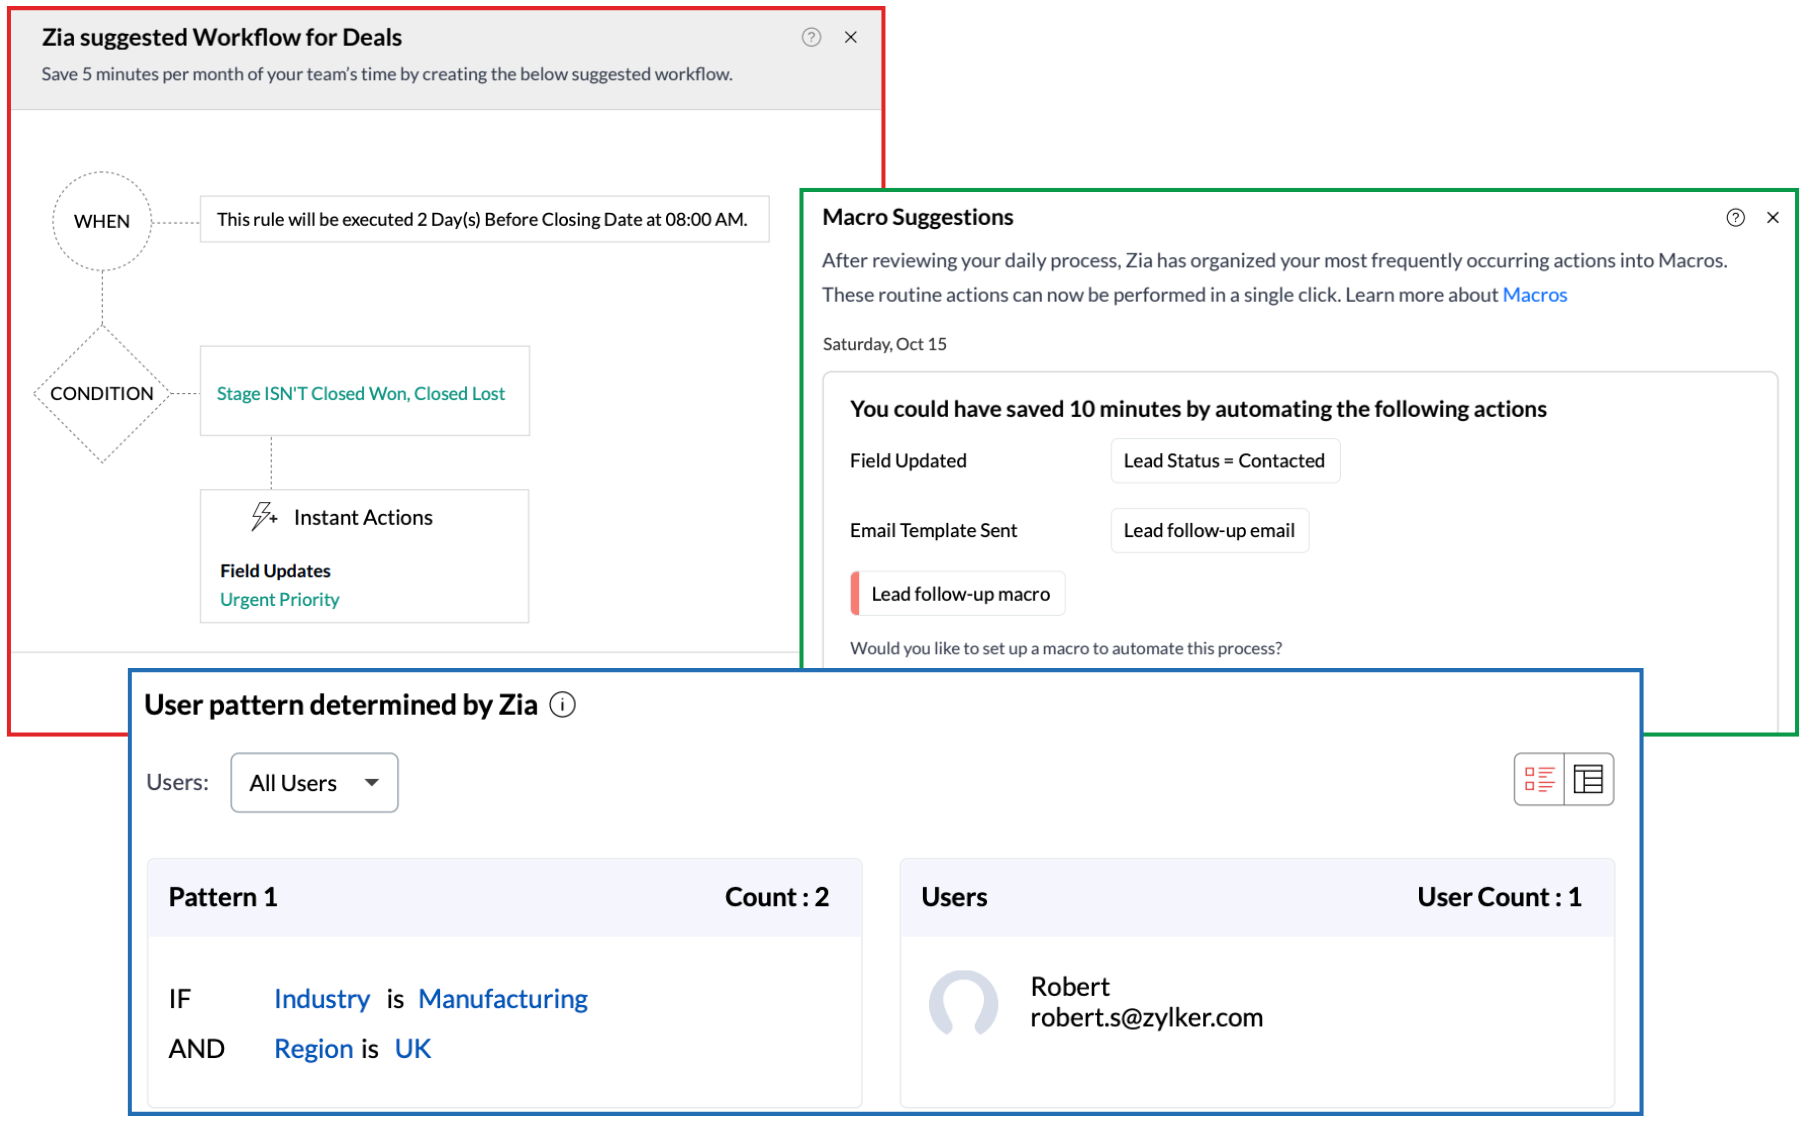Open the All Users dropdown
The width and height of the screenshot is (1810, 1128).
tap(314, 782)
